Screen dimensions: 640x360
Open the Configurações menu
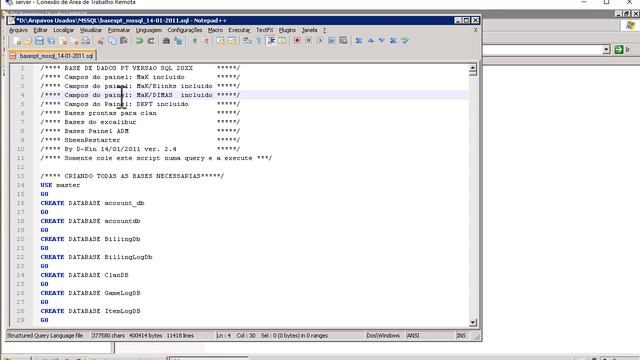(x=185, y=30)
